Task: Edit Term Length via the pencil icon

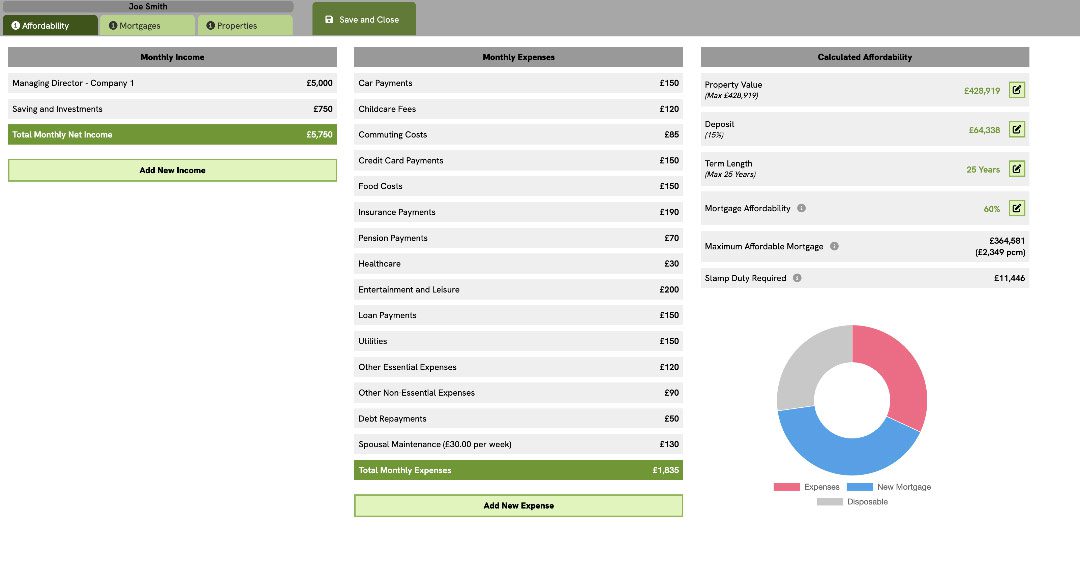Action: click(x=1016, y=168)
